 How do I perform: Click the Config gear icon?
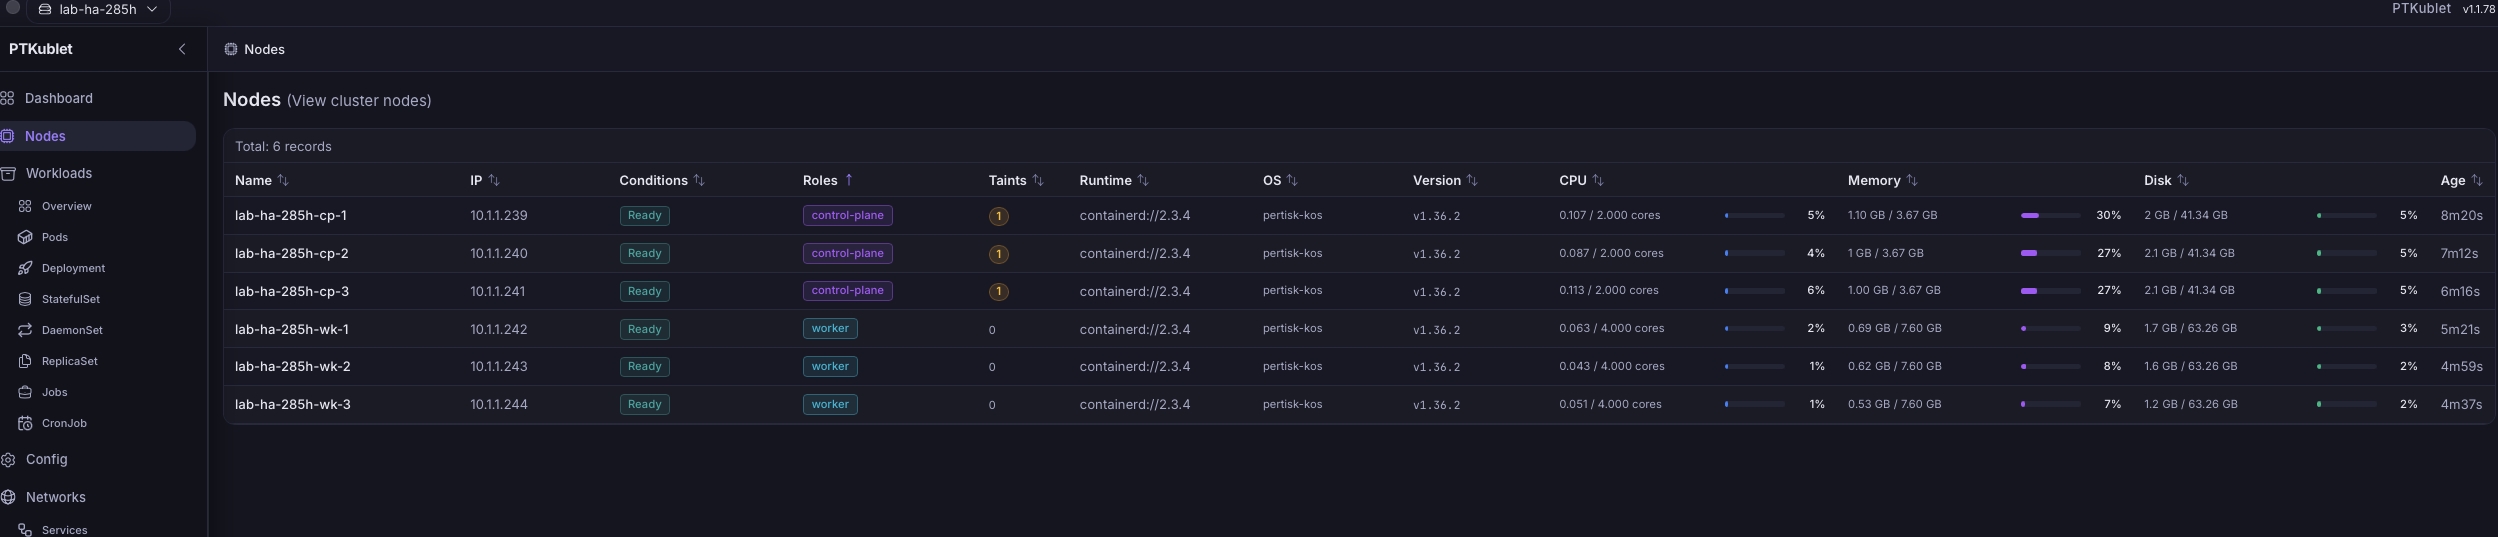(8, 459)
